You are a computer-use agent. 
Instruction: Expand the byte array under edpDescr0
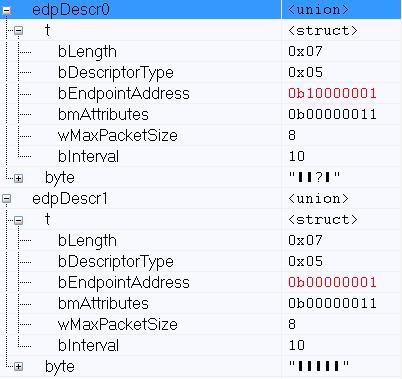coord(19,178)
